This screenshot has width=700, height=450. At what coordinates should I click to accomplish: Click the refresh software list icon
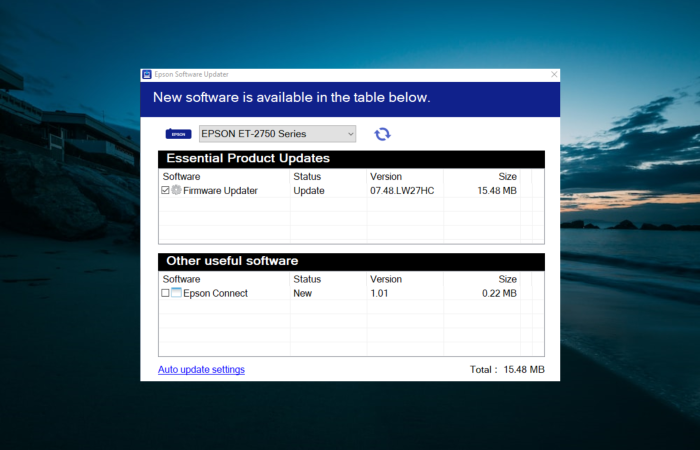click(x=382, y=134)
